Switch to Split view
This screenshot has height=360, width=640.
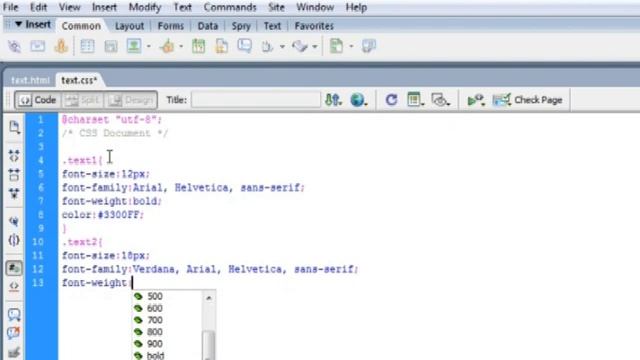click(x=82, y=100)
